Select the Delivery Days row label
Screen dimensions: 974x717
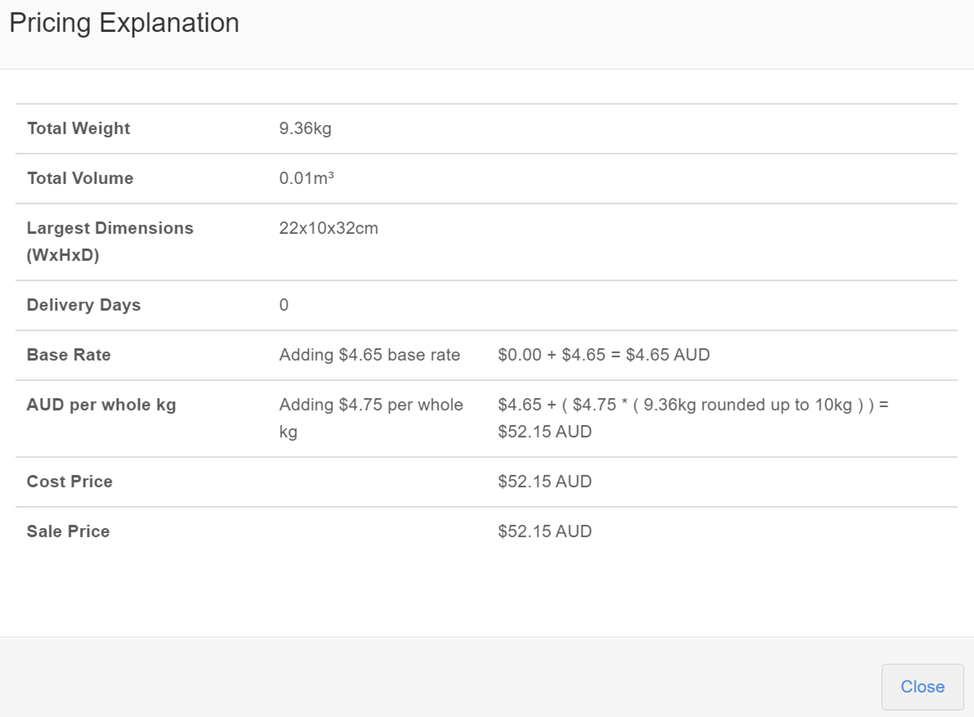[x=84, y=305]
